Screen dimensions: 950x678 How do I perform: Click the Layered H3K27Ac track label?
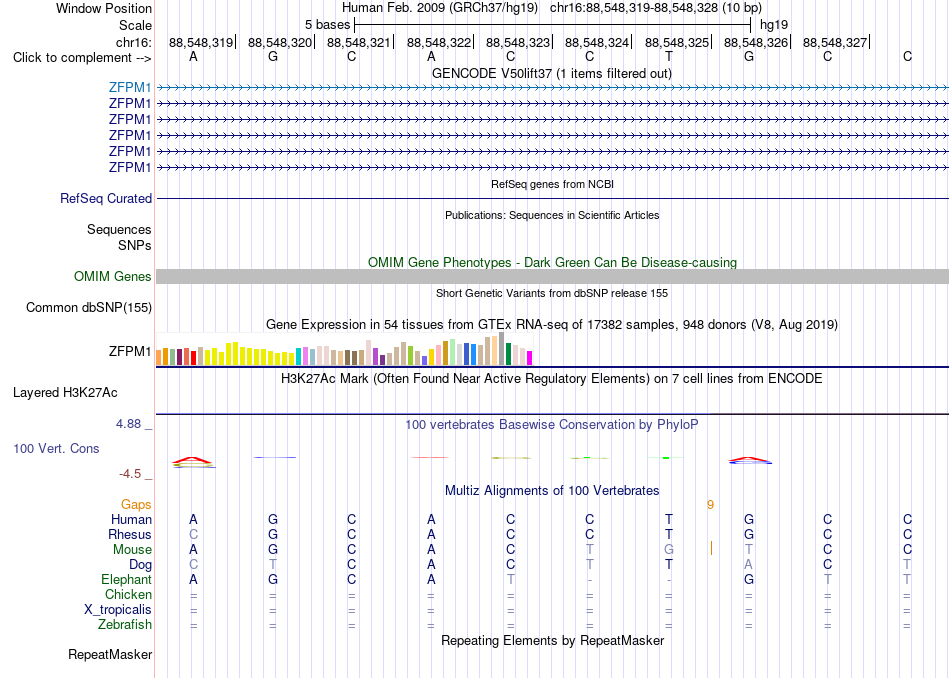tap(65, 392)
